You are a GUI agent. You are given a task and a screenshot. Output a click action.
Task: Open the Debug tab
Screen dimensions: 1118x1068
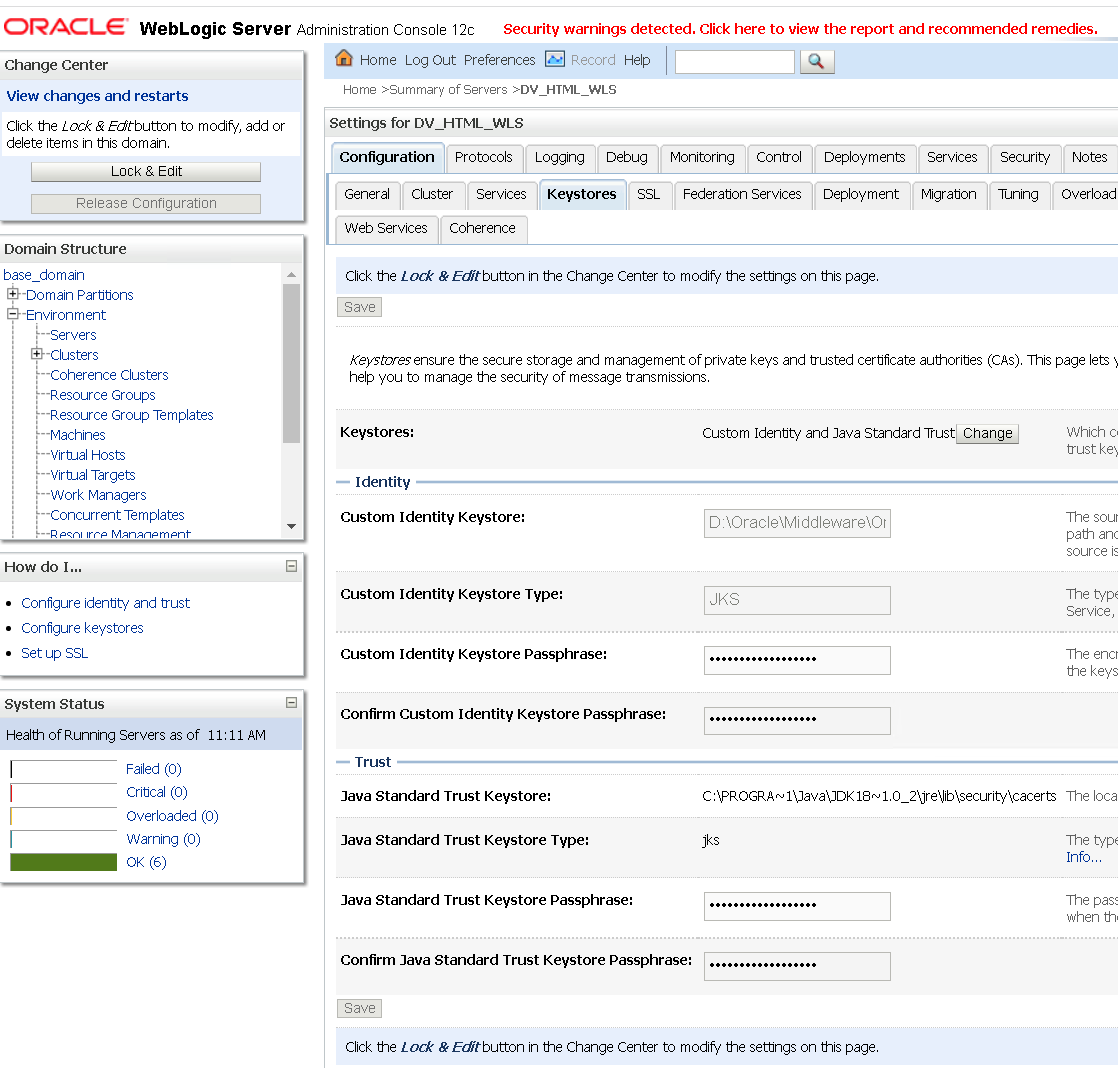click(627, 158)
